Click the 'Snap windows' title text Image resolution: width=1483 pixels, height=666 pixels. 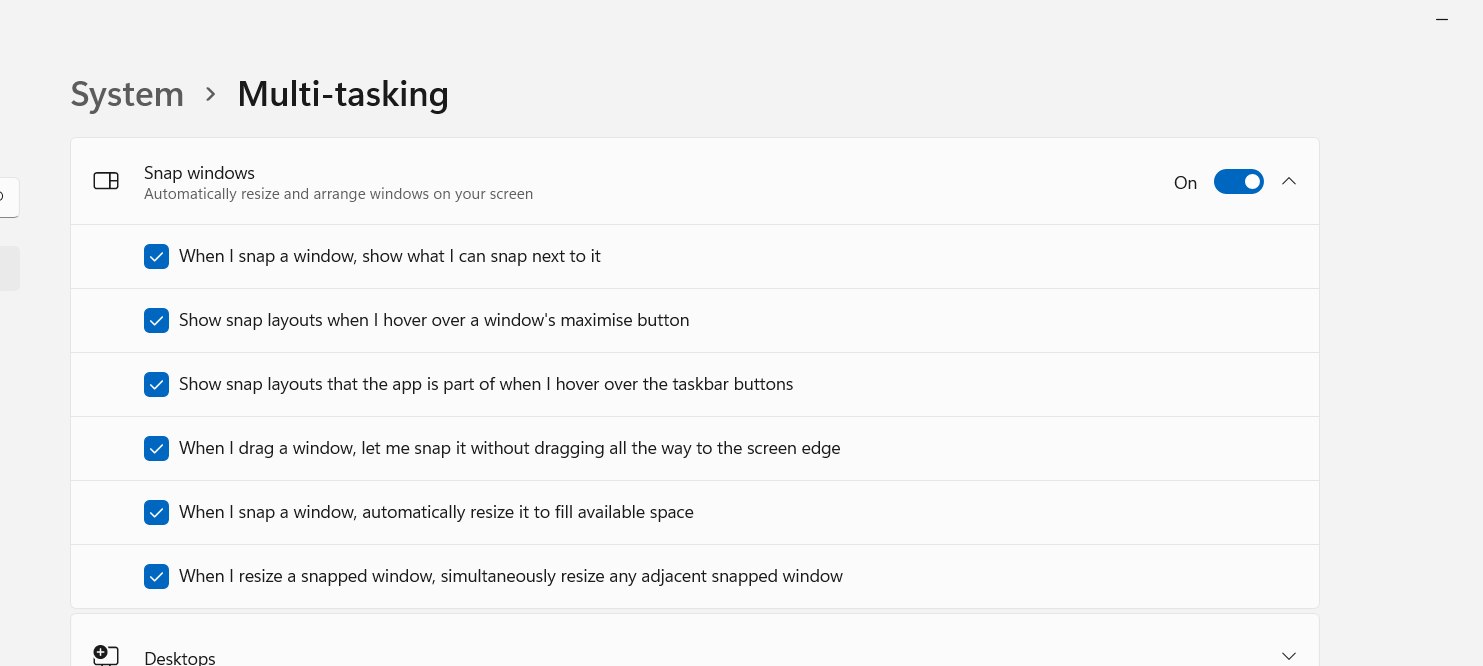[199, 173]
